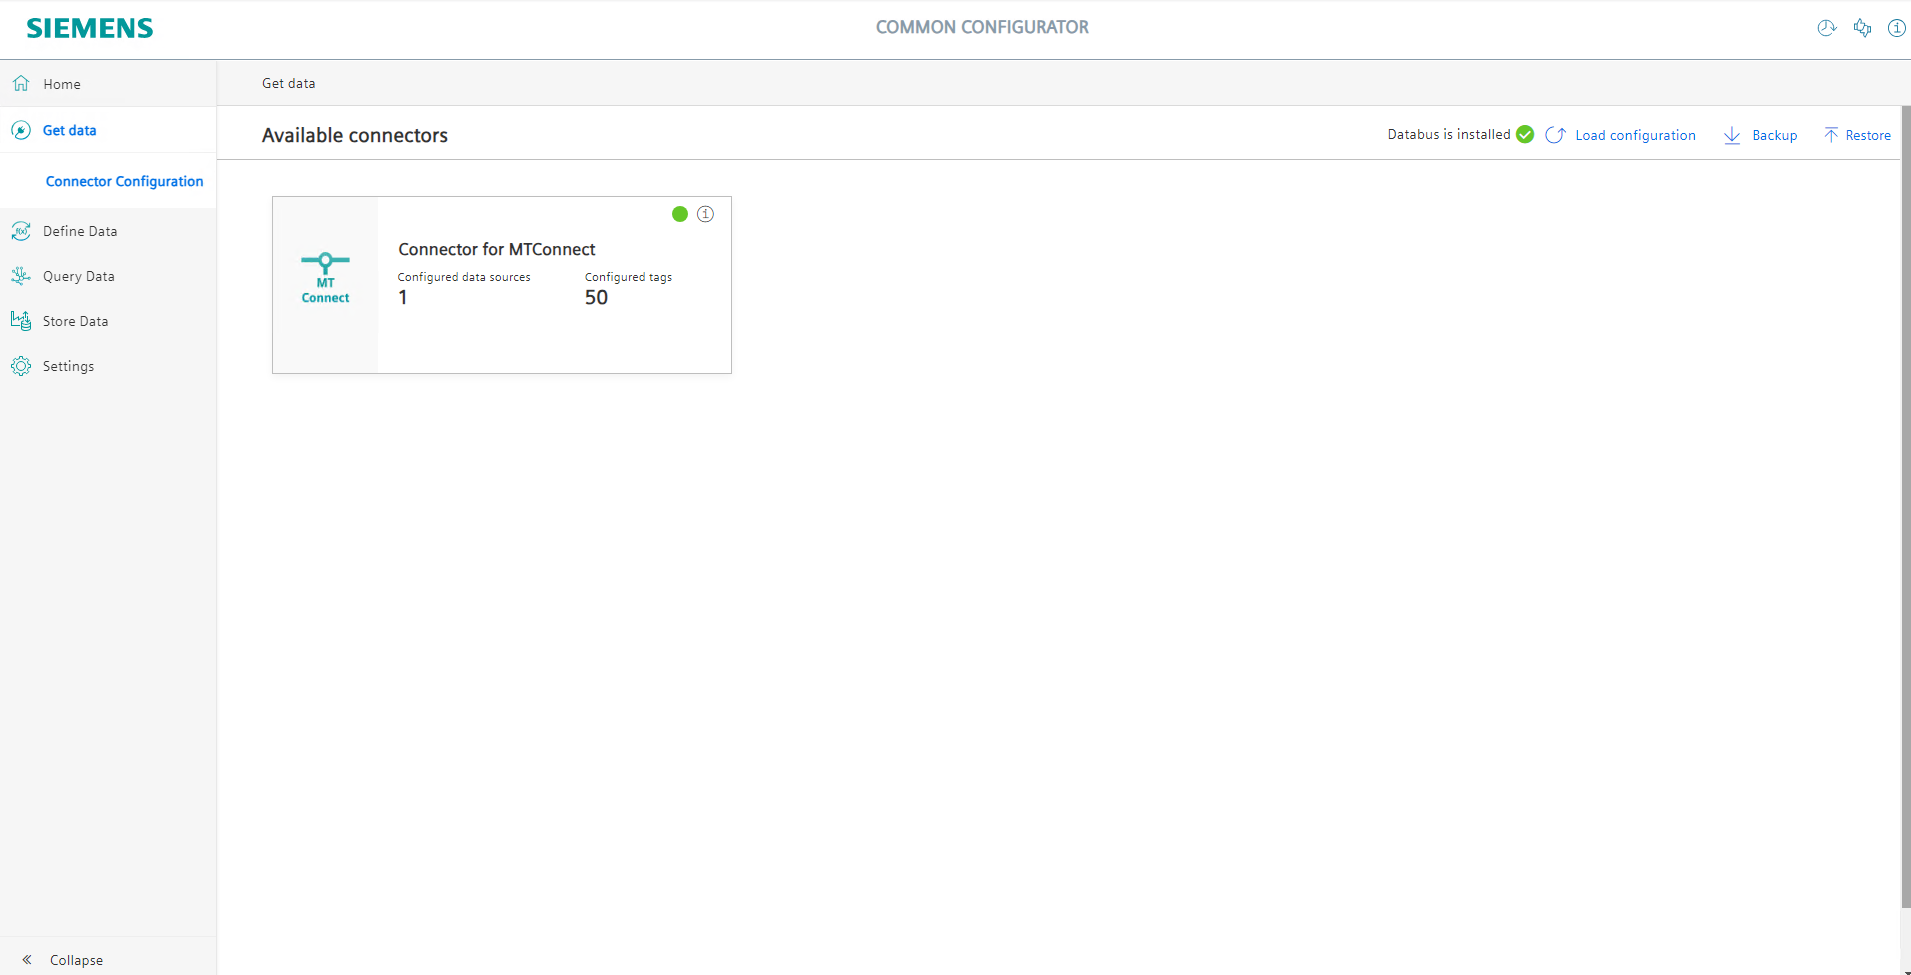Click the Siemens logo
Viewport: 1911px width, 975px height.
coord(90,28)
